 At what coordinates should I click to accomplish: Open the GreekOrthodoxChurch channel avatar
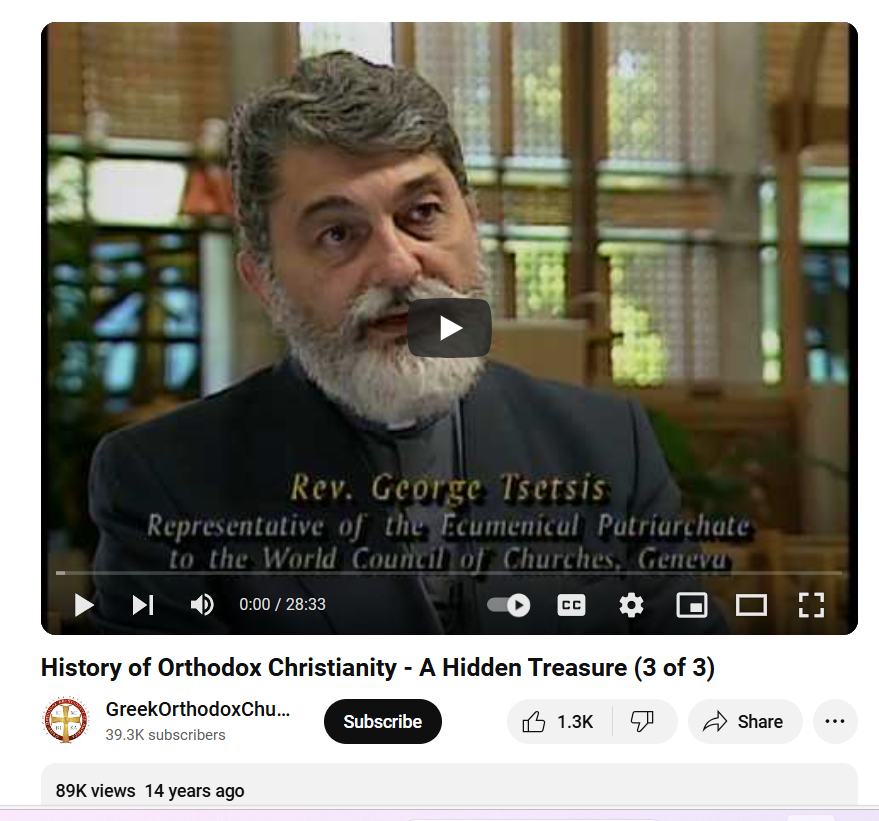[x=66, y=720]
